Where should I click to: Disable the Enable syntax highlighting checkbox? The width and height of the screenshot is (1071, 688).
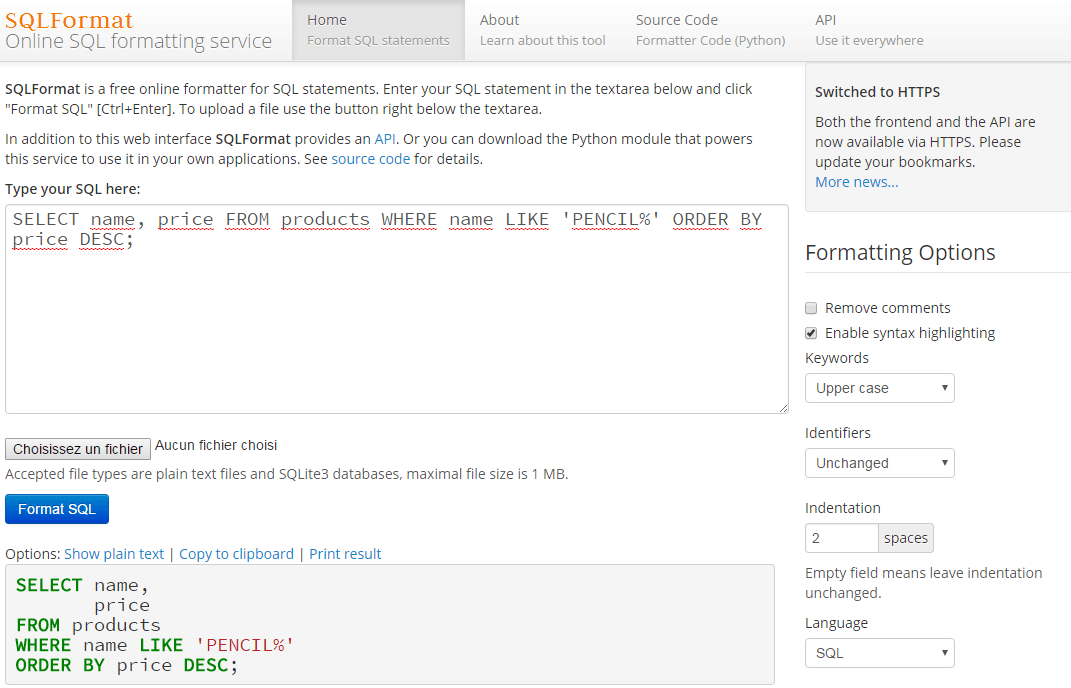pos(812,333)
